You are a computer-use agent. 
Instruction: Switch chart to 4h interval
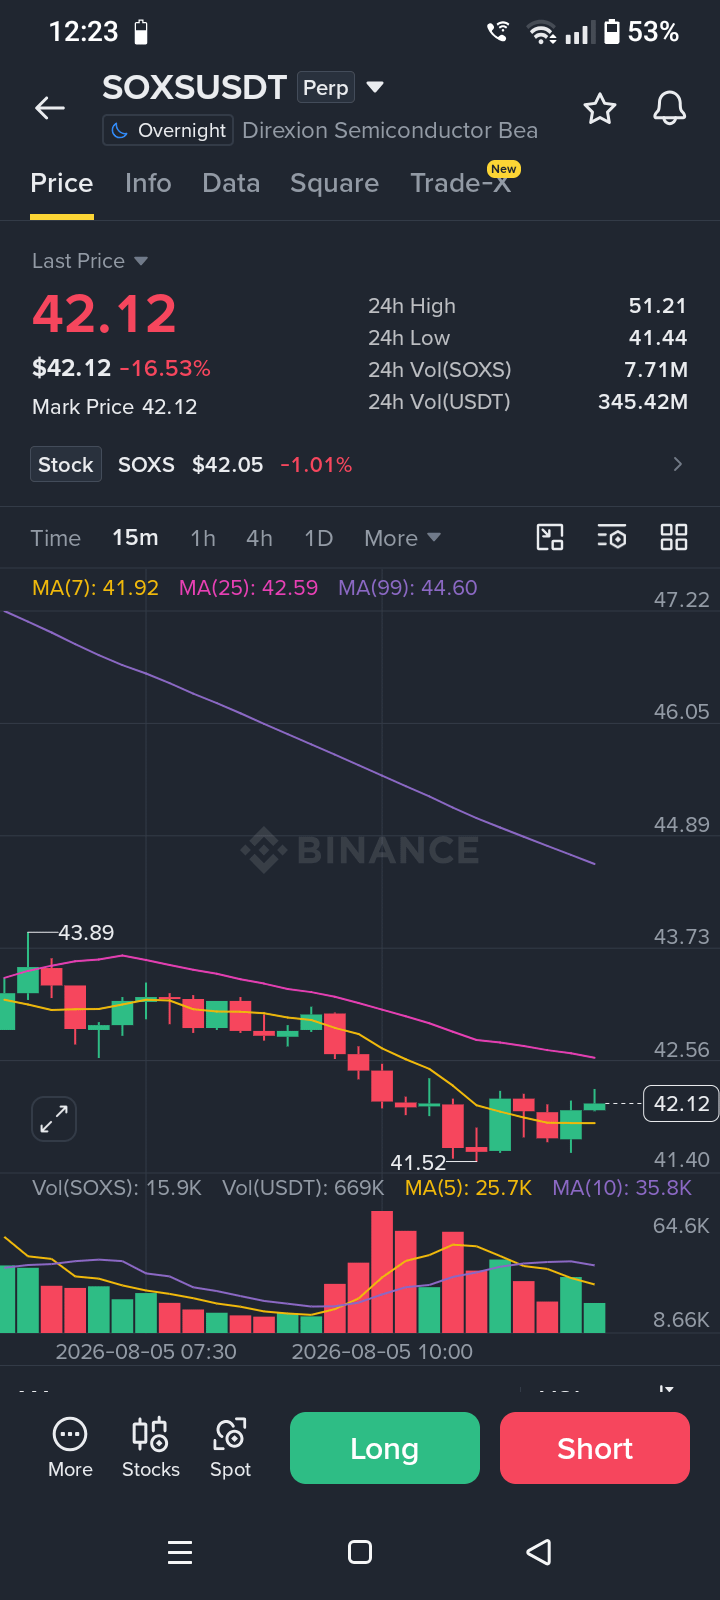[x=259, y=538]
